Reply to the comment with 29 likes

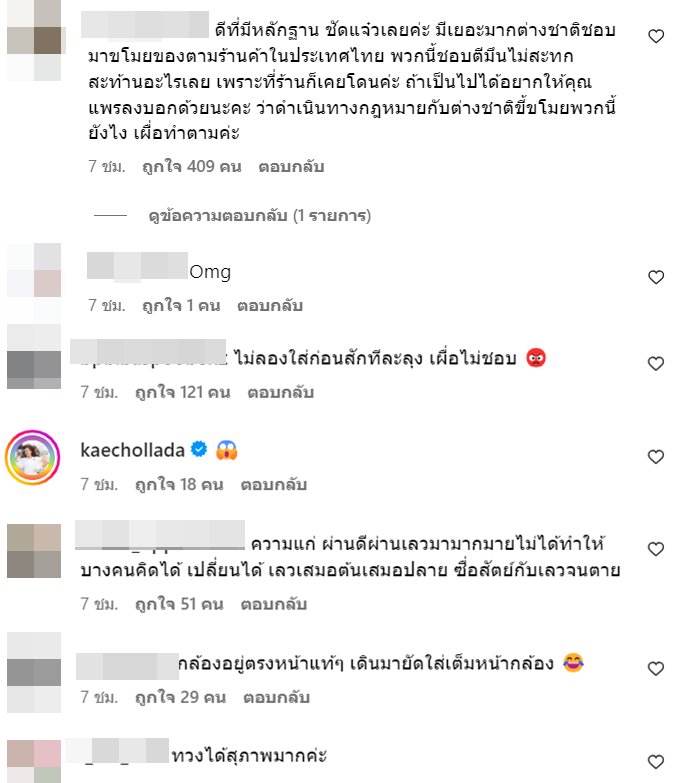click(276, 697)
